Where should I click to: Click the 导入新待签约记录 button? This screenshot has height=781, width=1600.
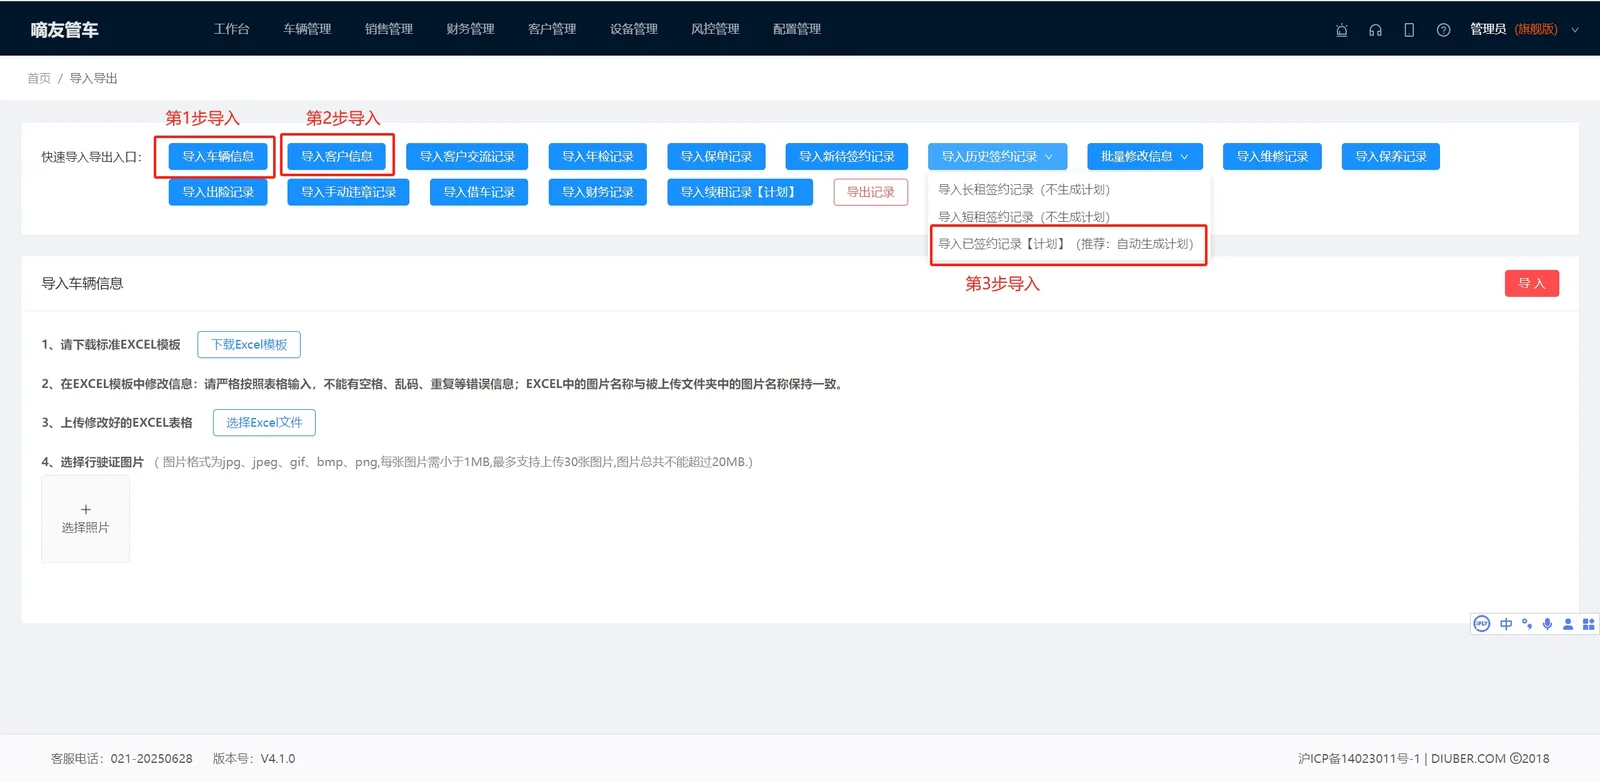point(847,157)
